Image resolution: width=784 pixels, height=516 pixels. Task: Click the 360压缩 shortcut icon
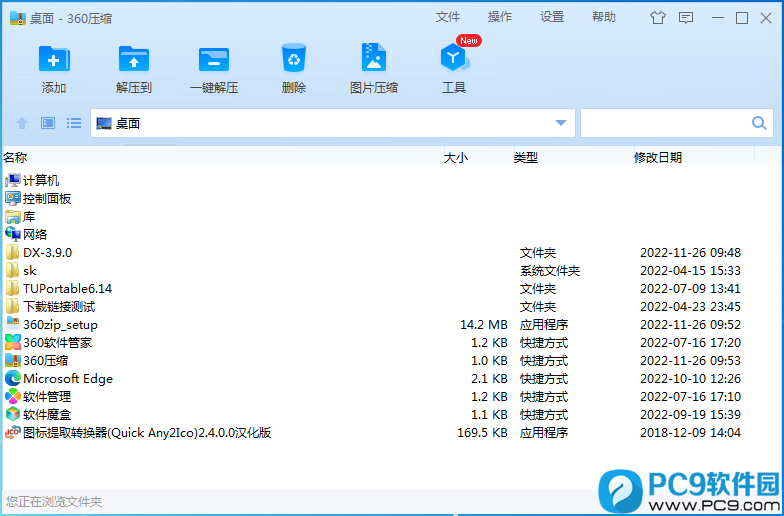click(x=12, y=360)
